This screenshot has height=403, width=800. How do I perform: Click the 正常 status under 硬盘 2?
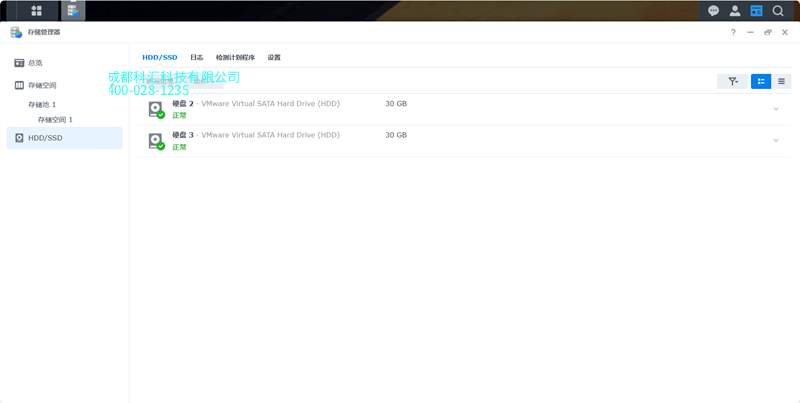pyautogui.click(x=179, y=115)
